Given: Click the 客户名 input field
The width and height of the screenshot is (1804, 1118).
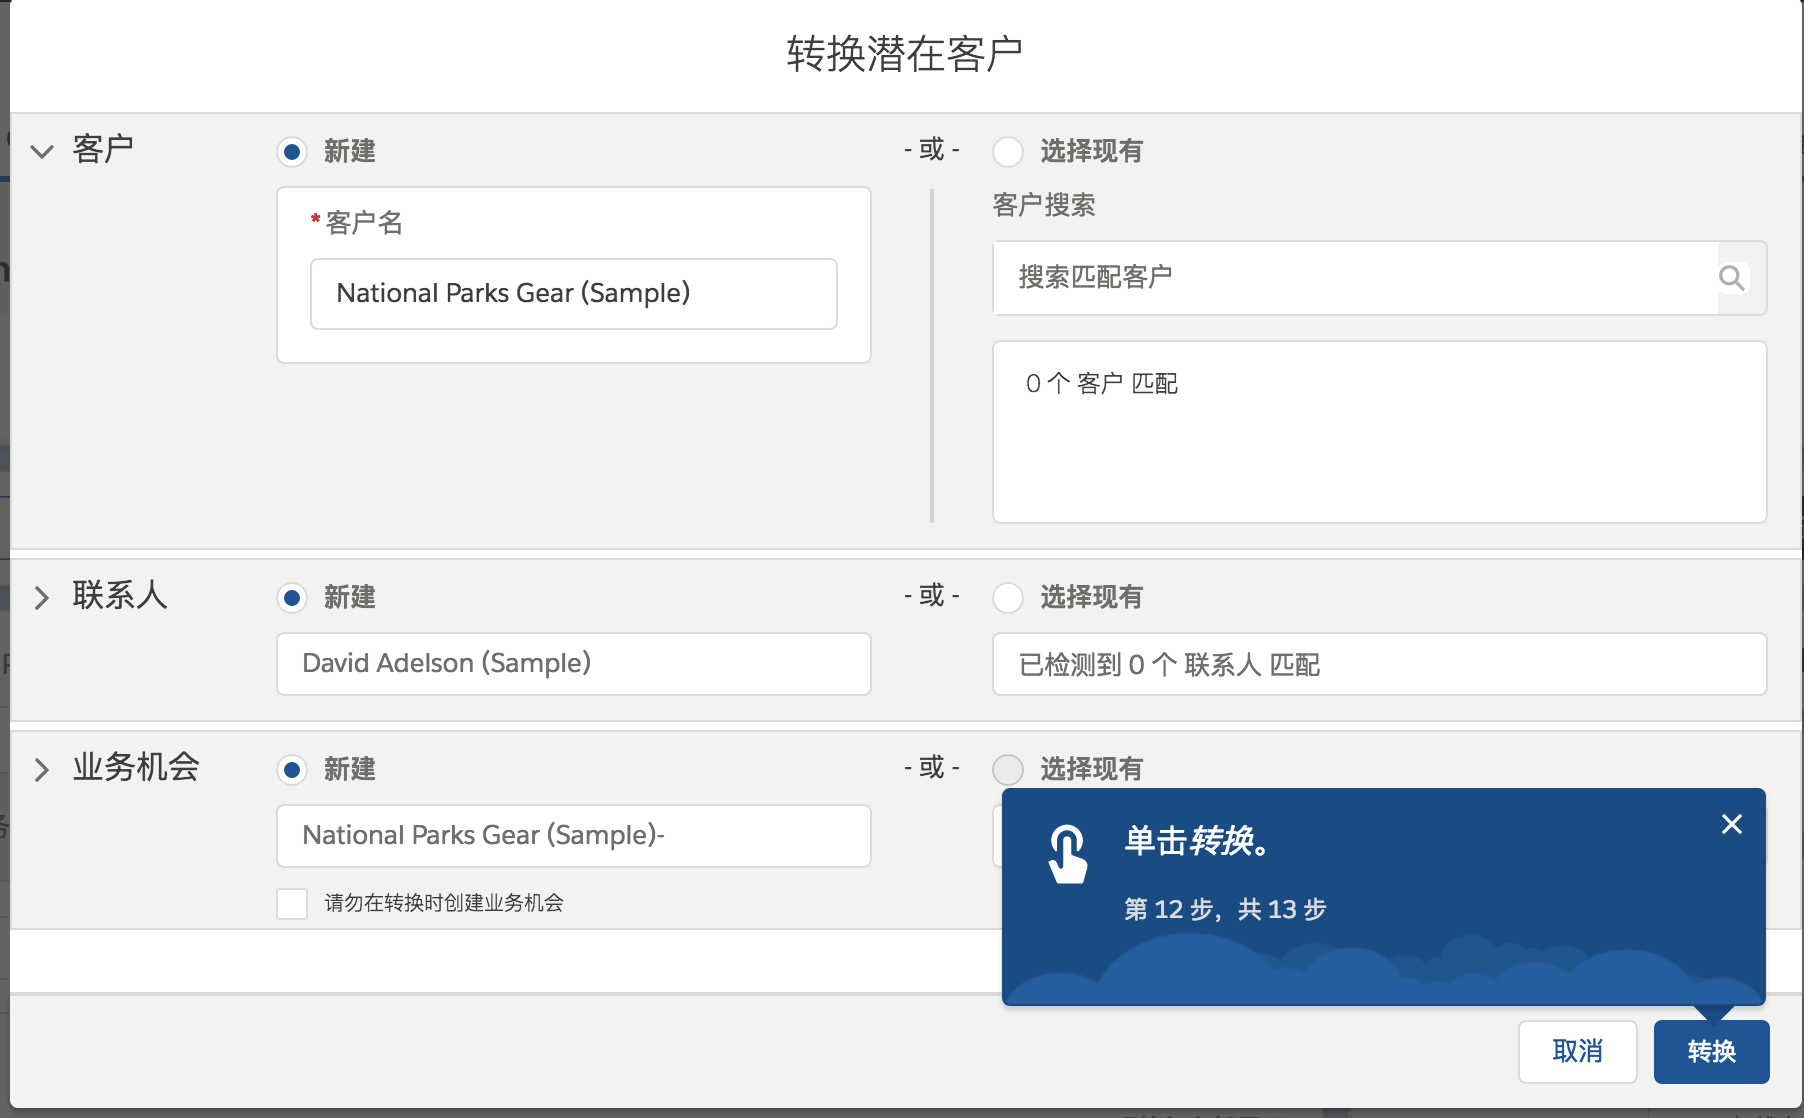Looking at the screenshot, I should pos(574,294).
